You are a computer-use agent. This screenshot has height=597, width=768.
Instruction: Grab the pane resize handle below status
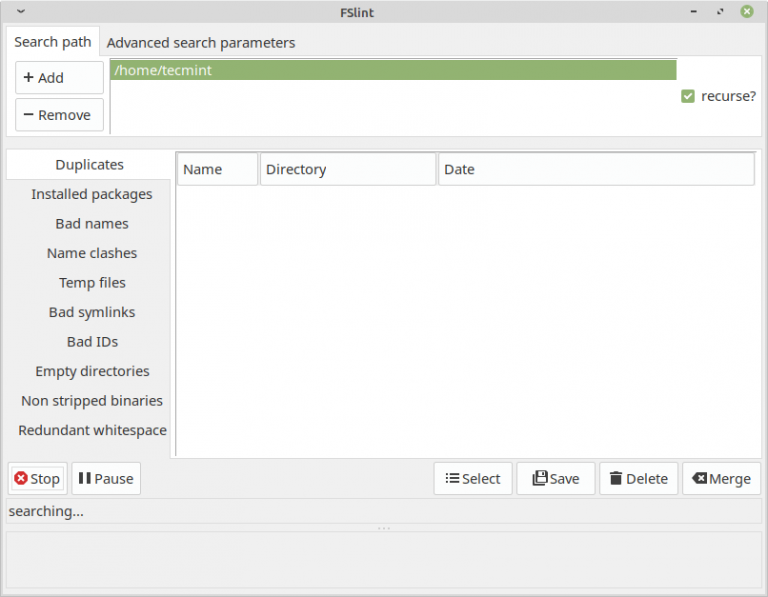click(384, 527)
